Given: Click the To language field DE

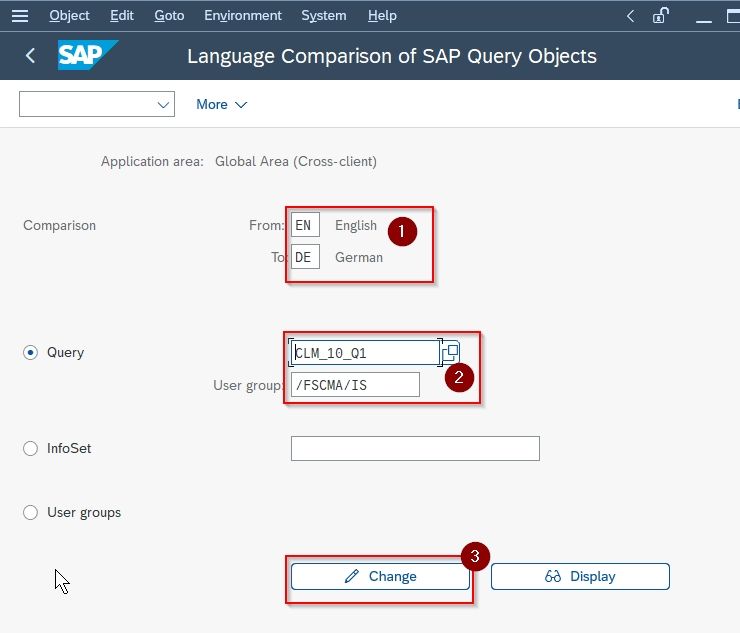Looking at the screenshot, I should click(305, 257).
